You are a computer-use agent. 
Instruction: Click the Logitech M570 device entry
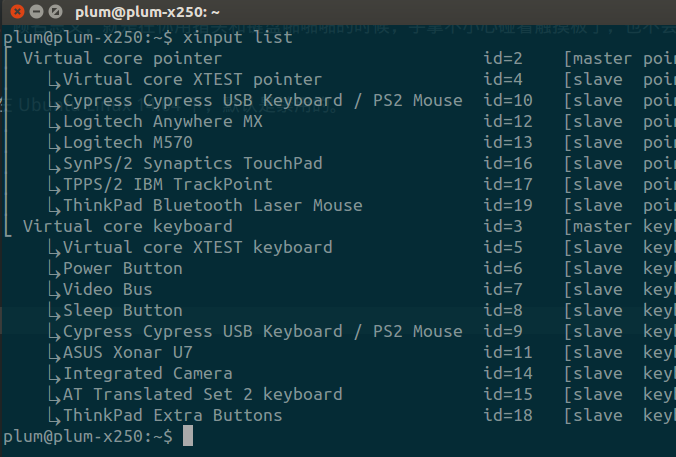(x=127, y=142)
